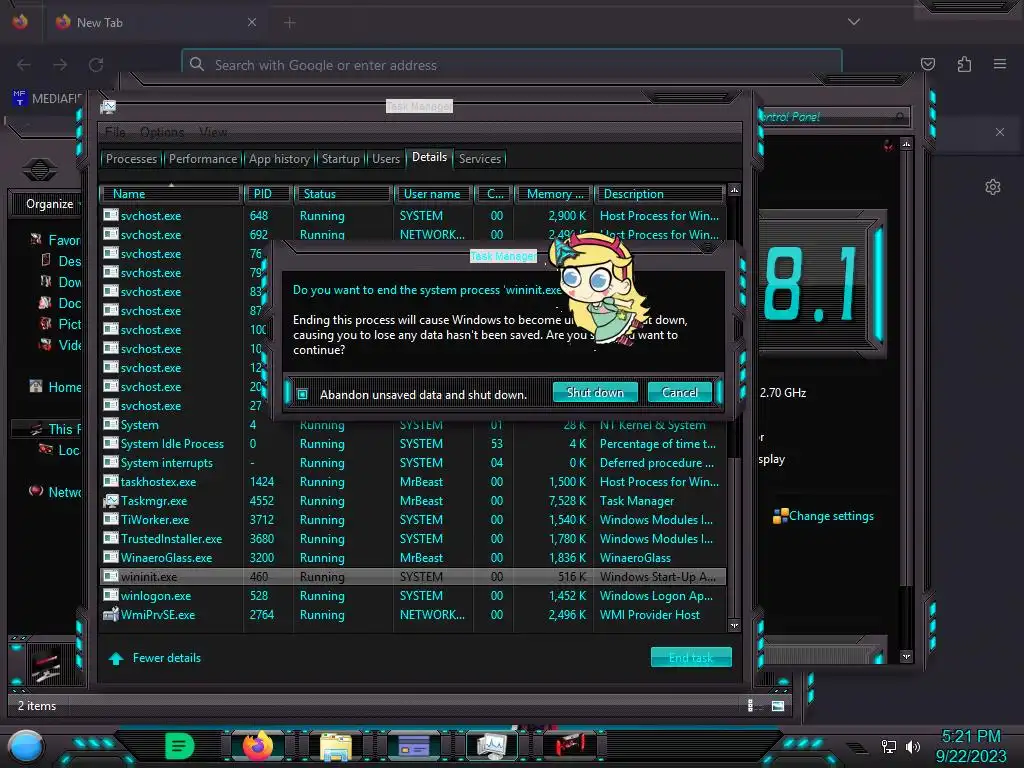Switch to the Performance tab

point(202,159)
